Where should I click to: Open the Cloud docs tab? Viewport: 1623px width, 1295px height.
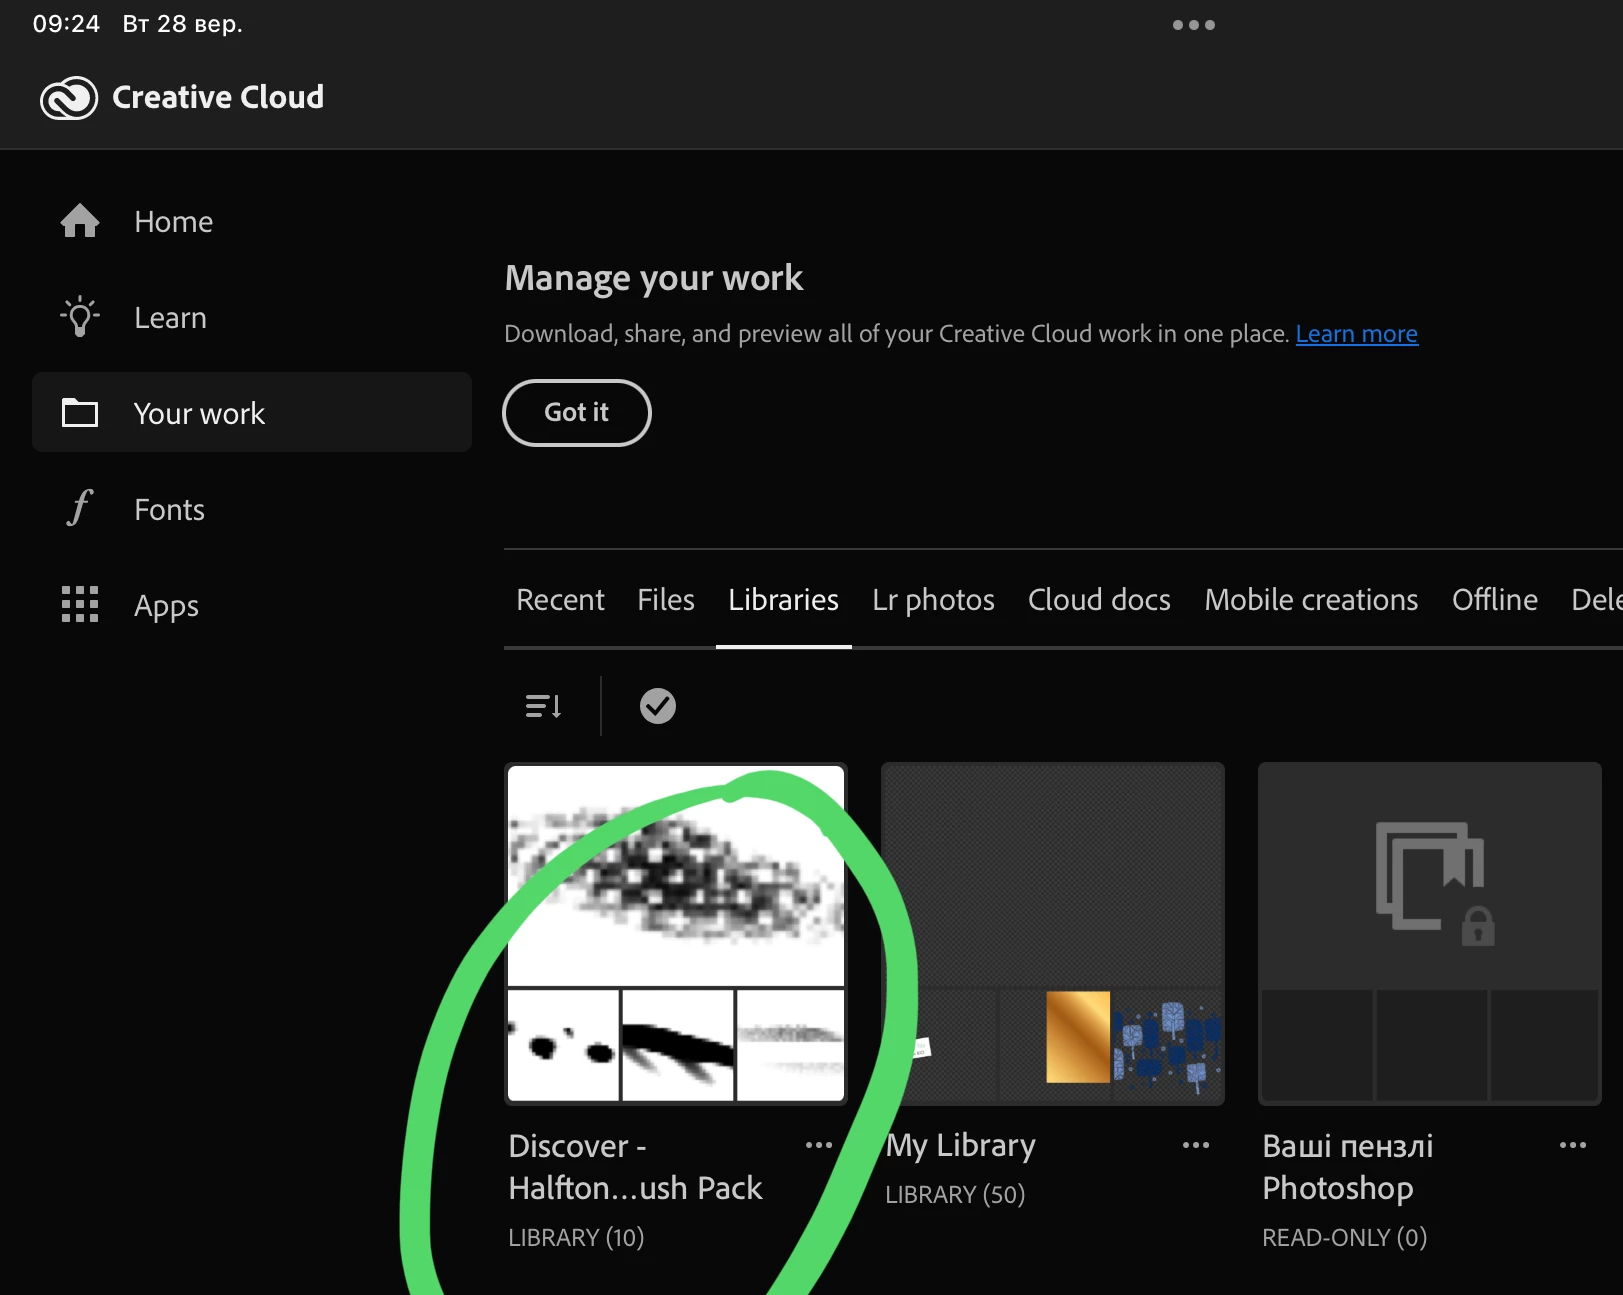pos(1099,599)
